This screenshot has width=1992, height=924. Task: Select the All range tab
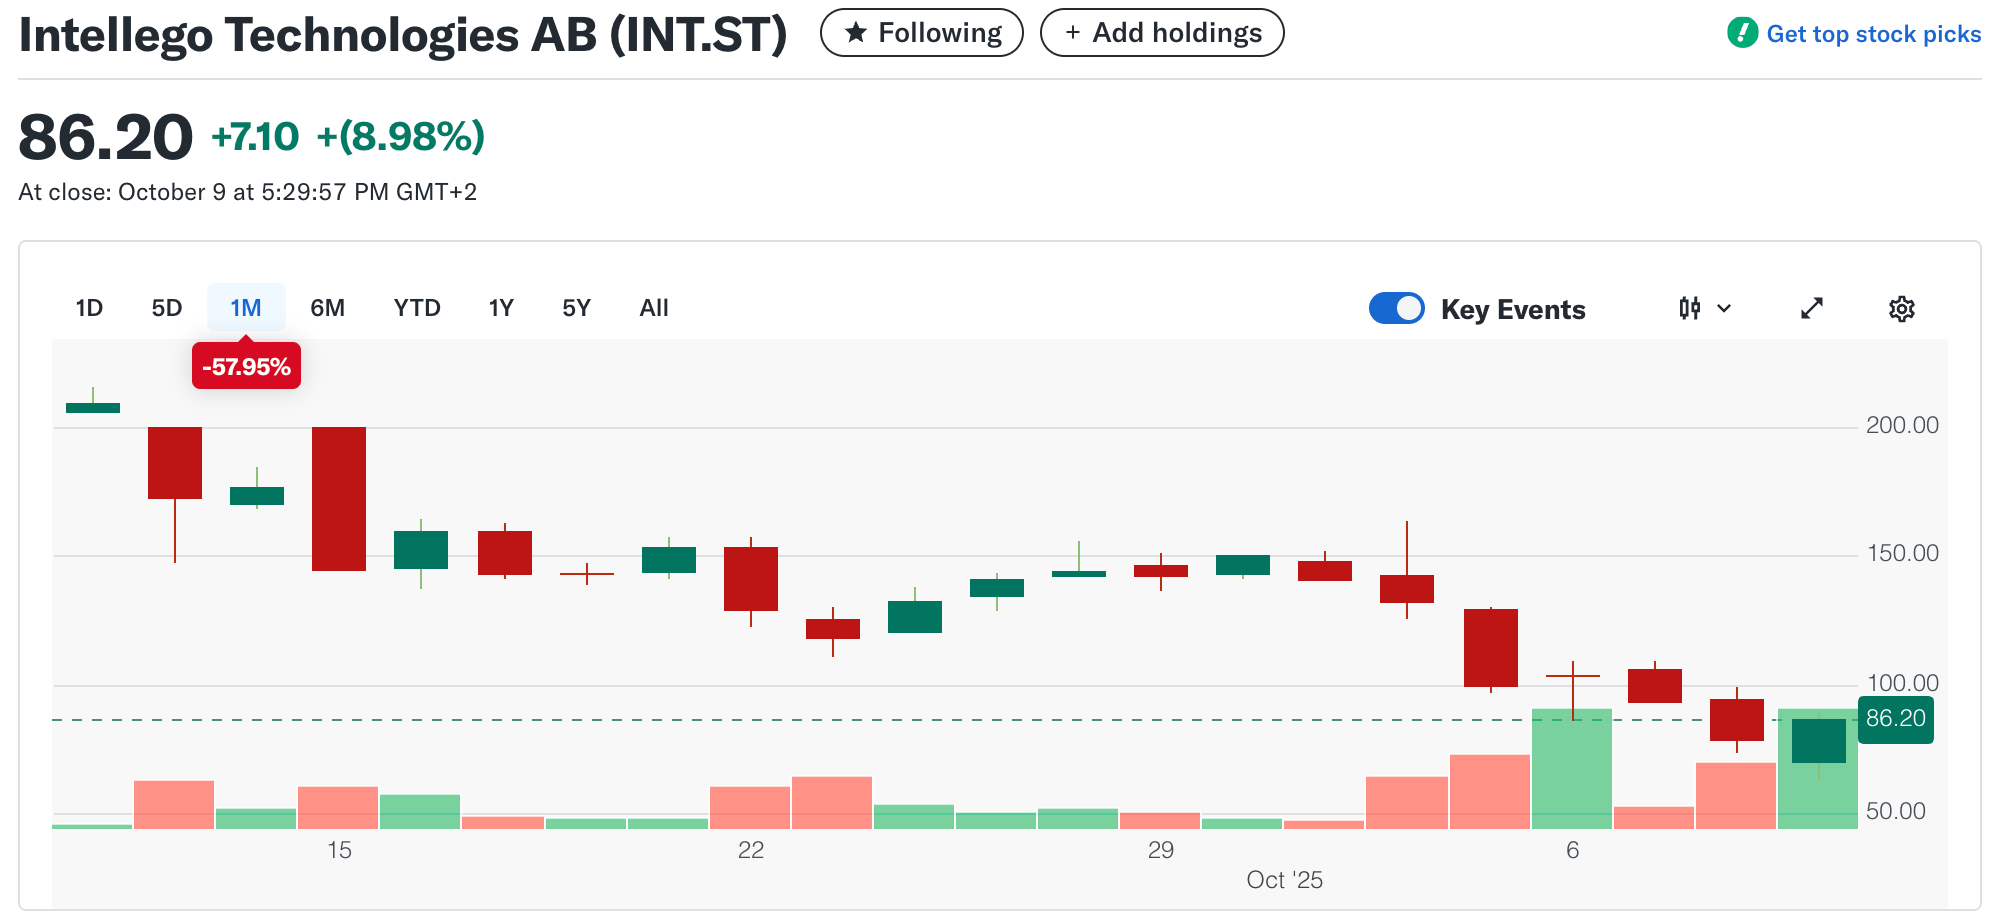coord(654,308)
